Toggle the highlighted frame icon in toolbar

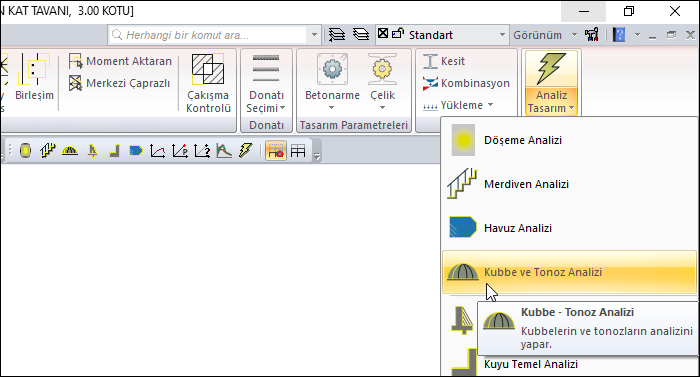(276, 151)
